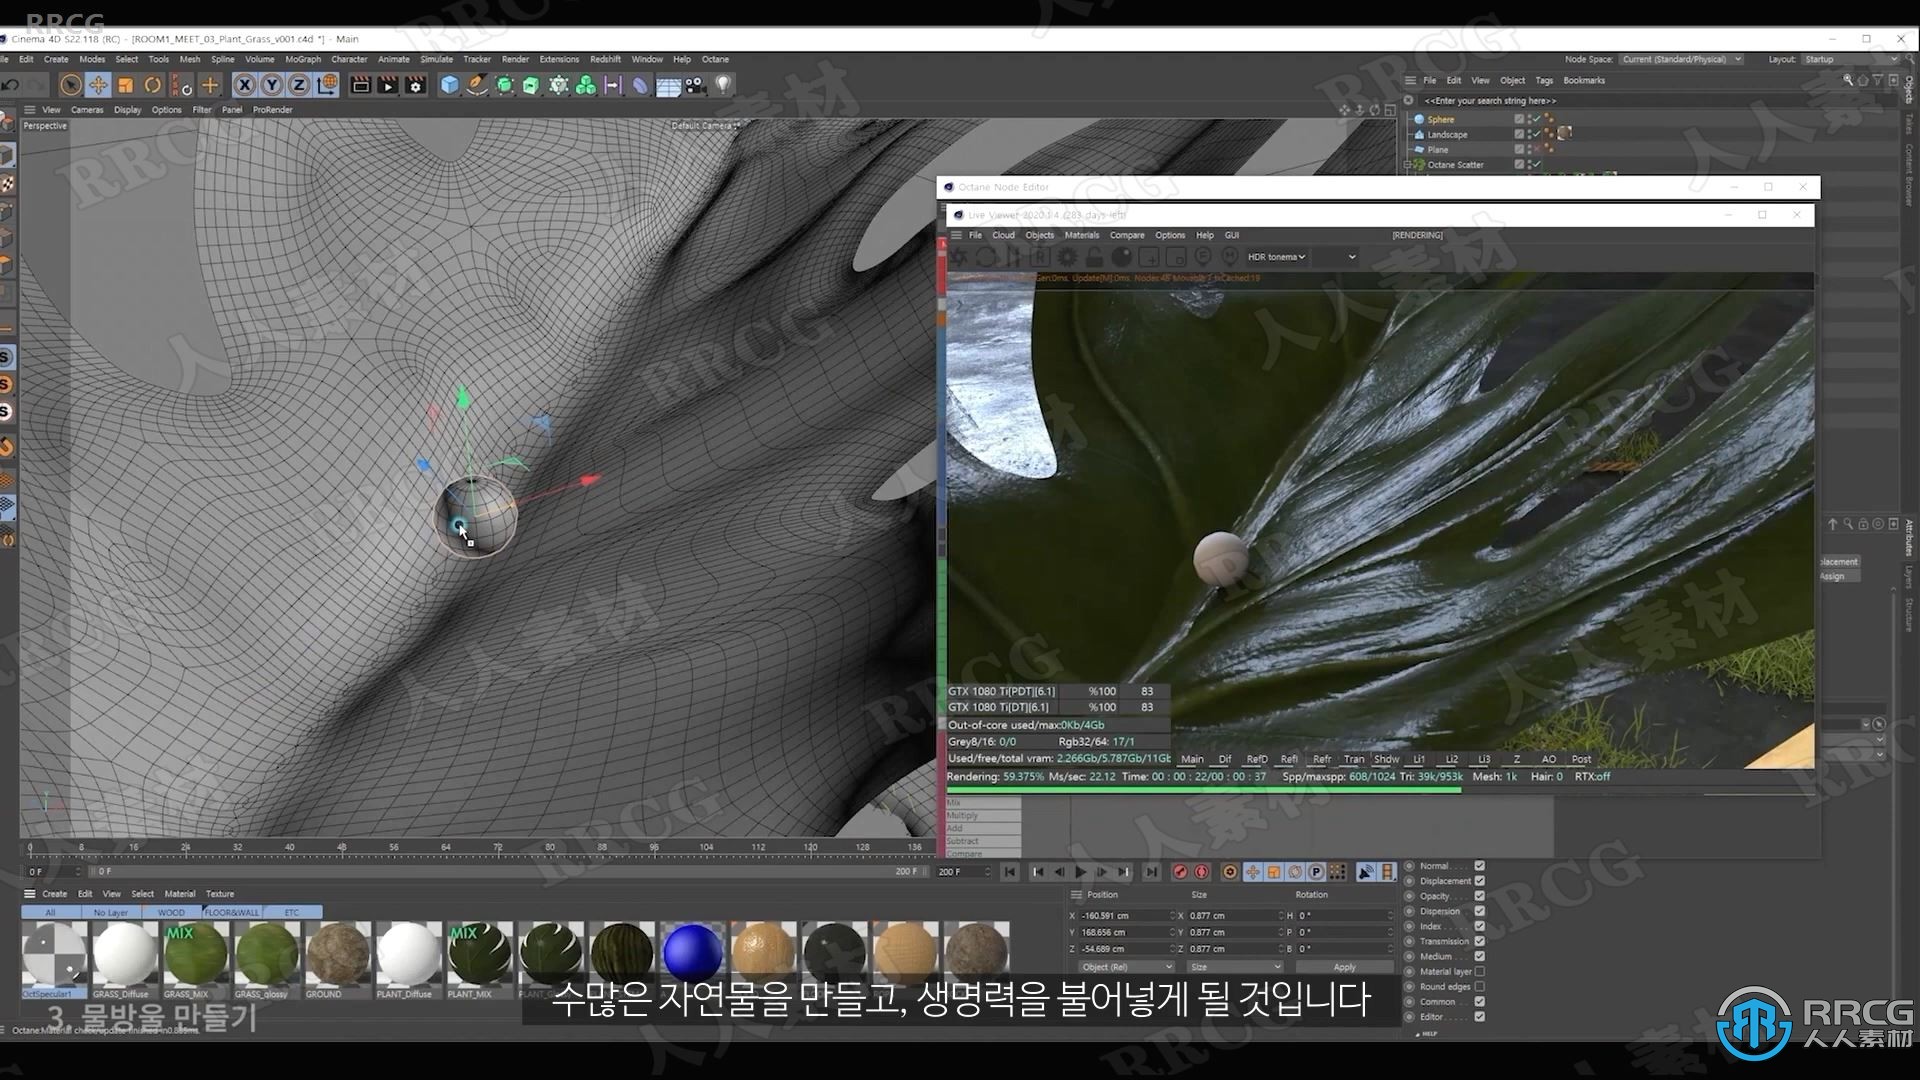Open the HDR tonemap dropdown in Octane viewer
The image size is (1920, 1080).
1278,257
